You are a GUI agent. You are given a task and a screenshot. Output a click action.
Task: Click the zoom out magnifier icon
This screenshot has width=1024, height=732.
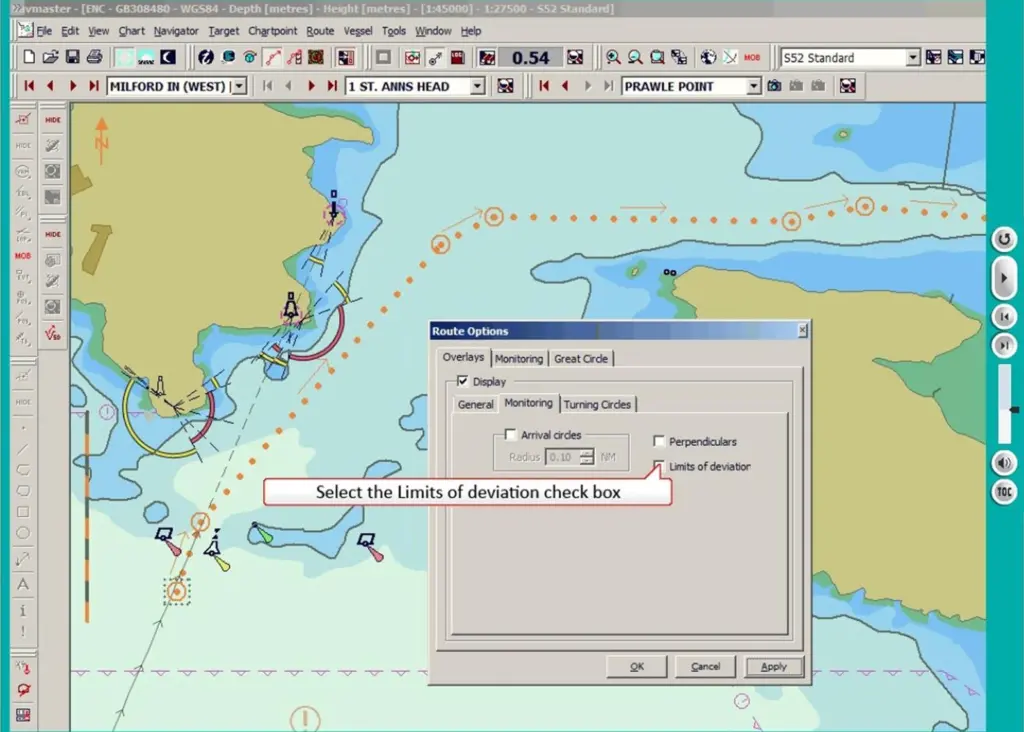(x=635, y=57)
